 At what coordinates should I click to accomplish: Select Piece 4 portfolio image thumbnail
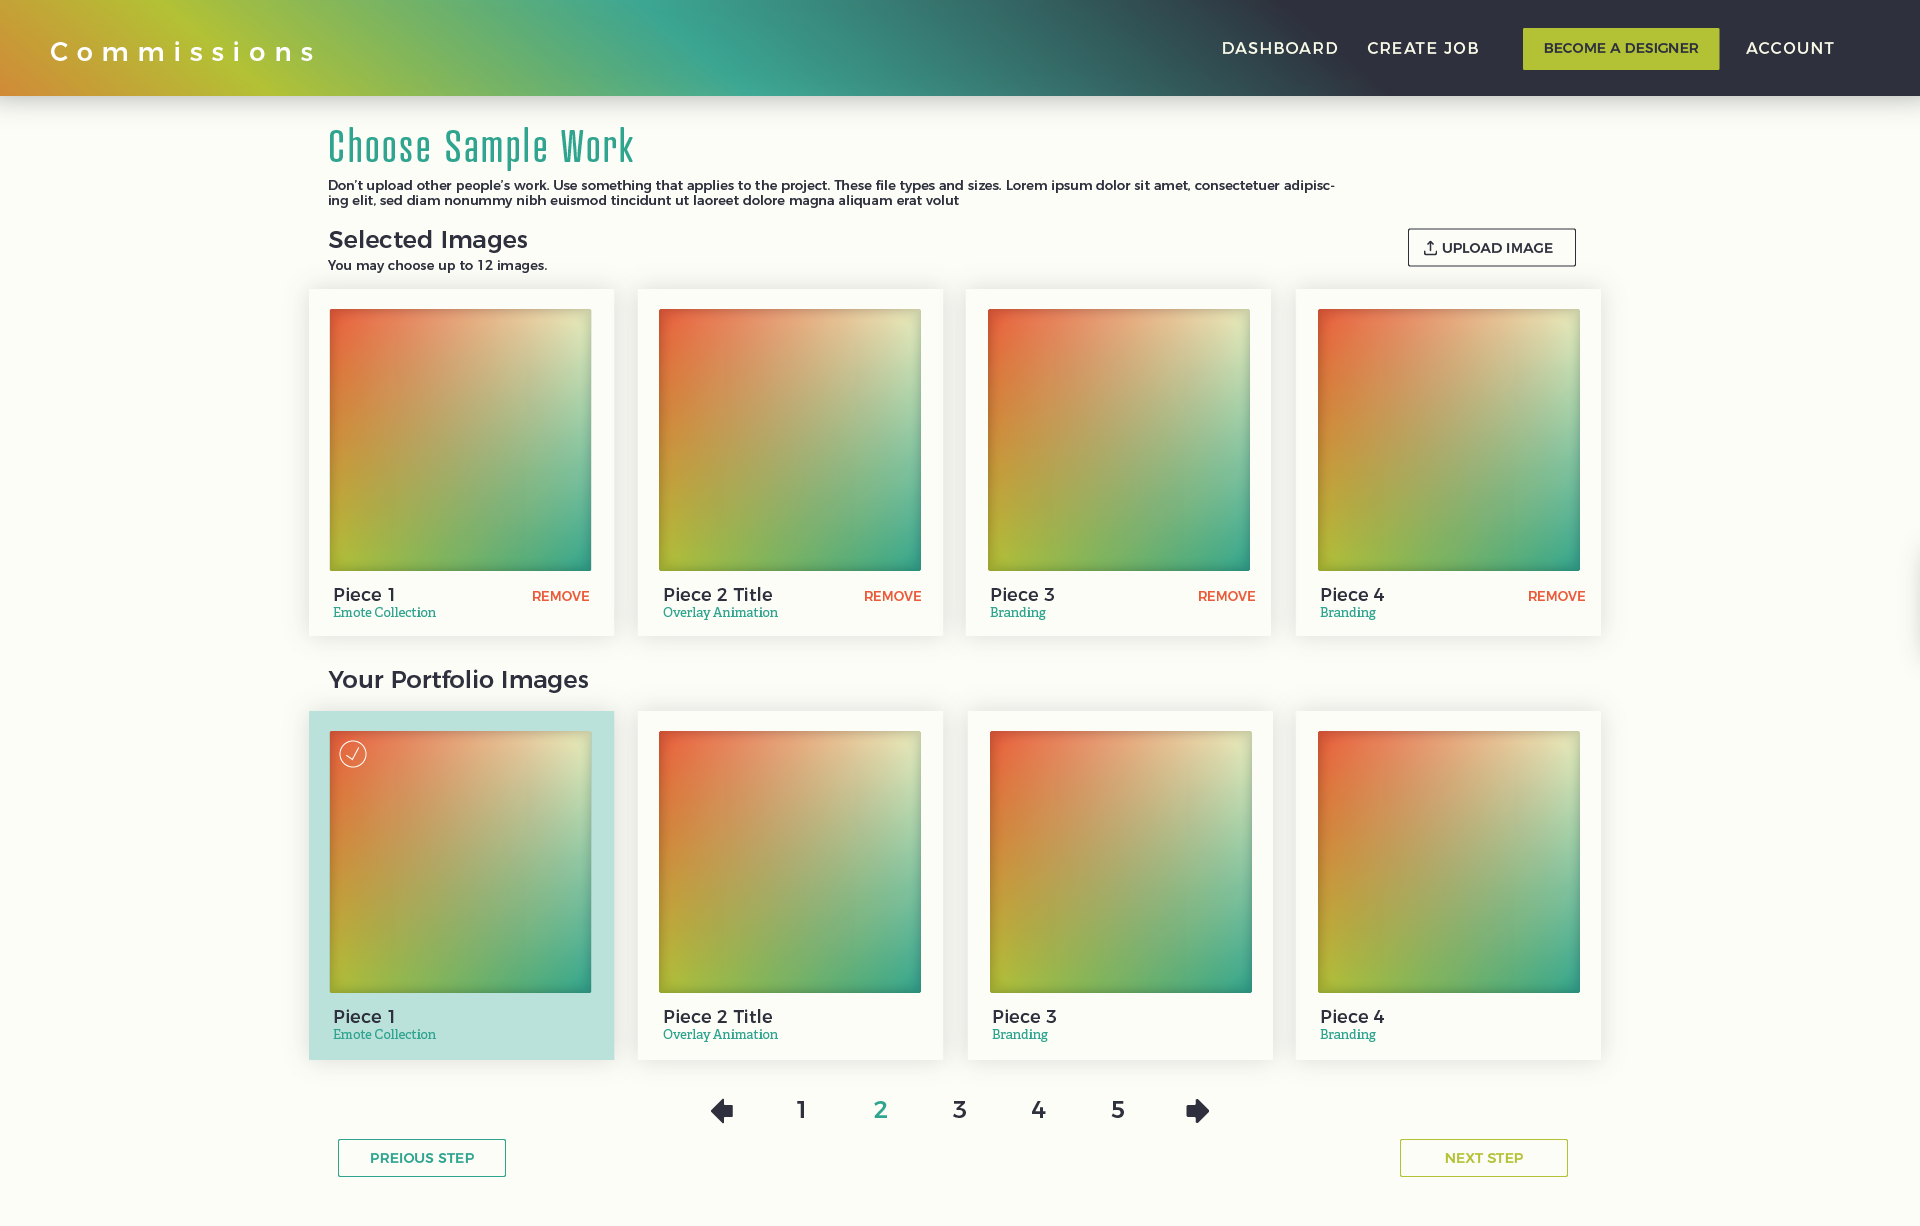pyautogui.click(x=1448, y=862)
